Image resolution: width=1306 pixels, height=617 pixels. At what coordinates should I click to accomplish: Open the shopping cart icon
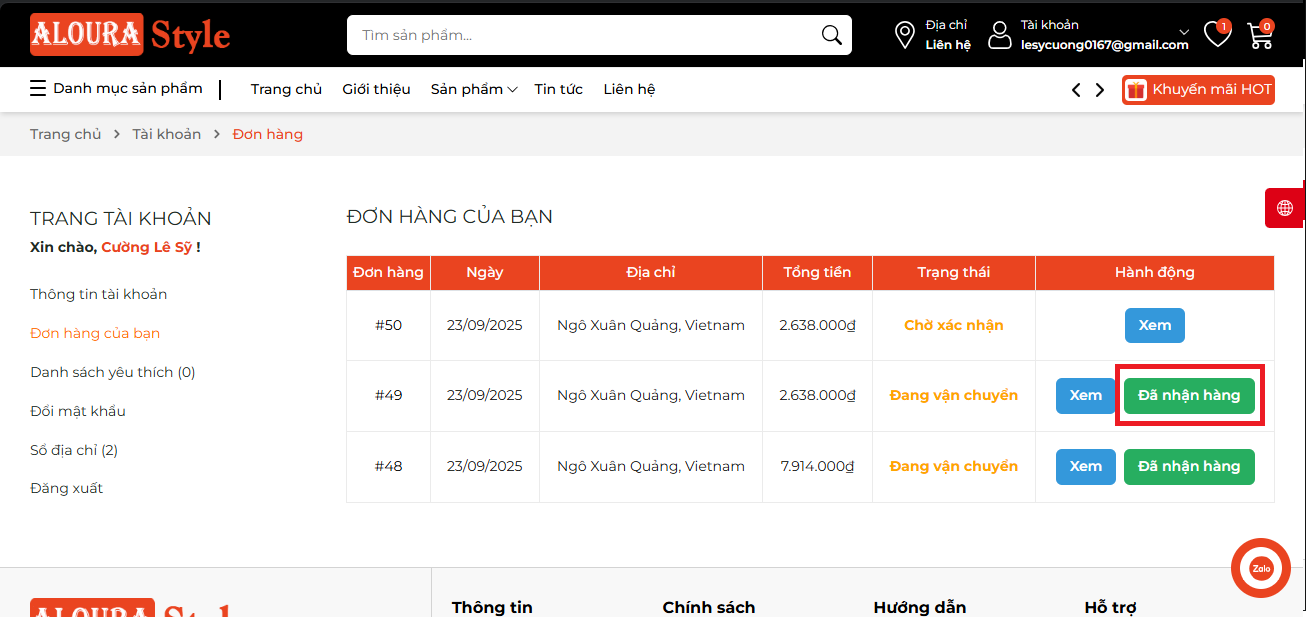[x=1260, y=34]
